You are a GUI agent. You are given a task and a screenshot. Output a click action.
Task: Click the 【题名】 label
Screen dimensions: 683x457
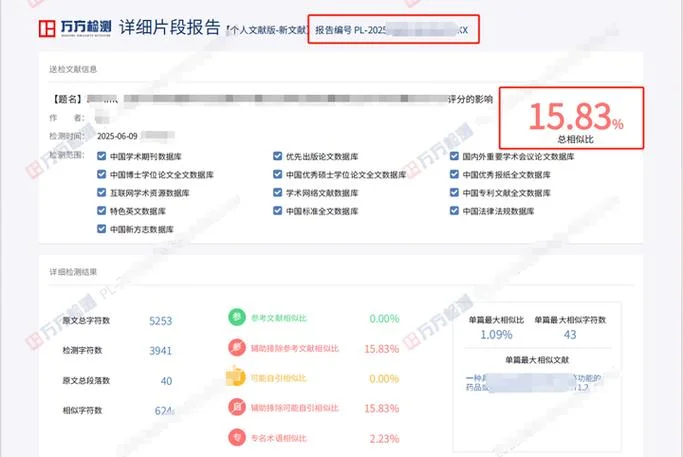tap(67, 99)
